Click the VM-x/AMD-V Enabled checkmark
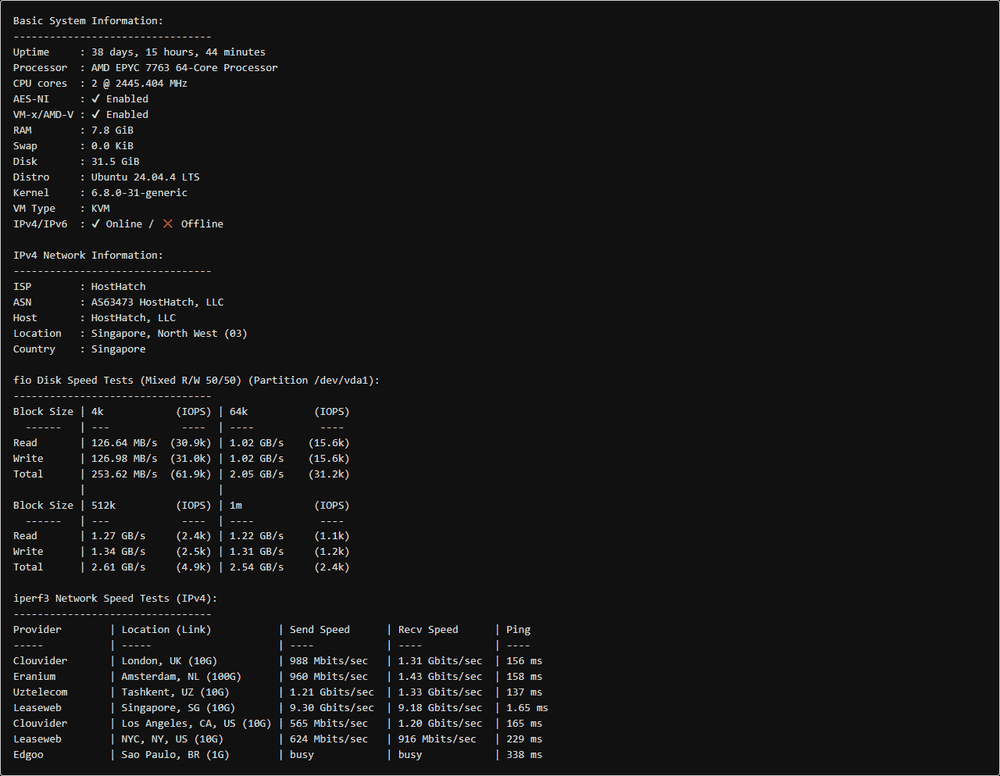The height and width of the screenshot is (776, 1000). pos(96,114)
